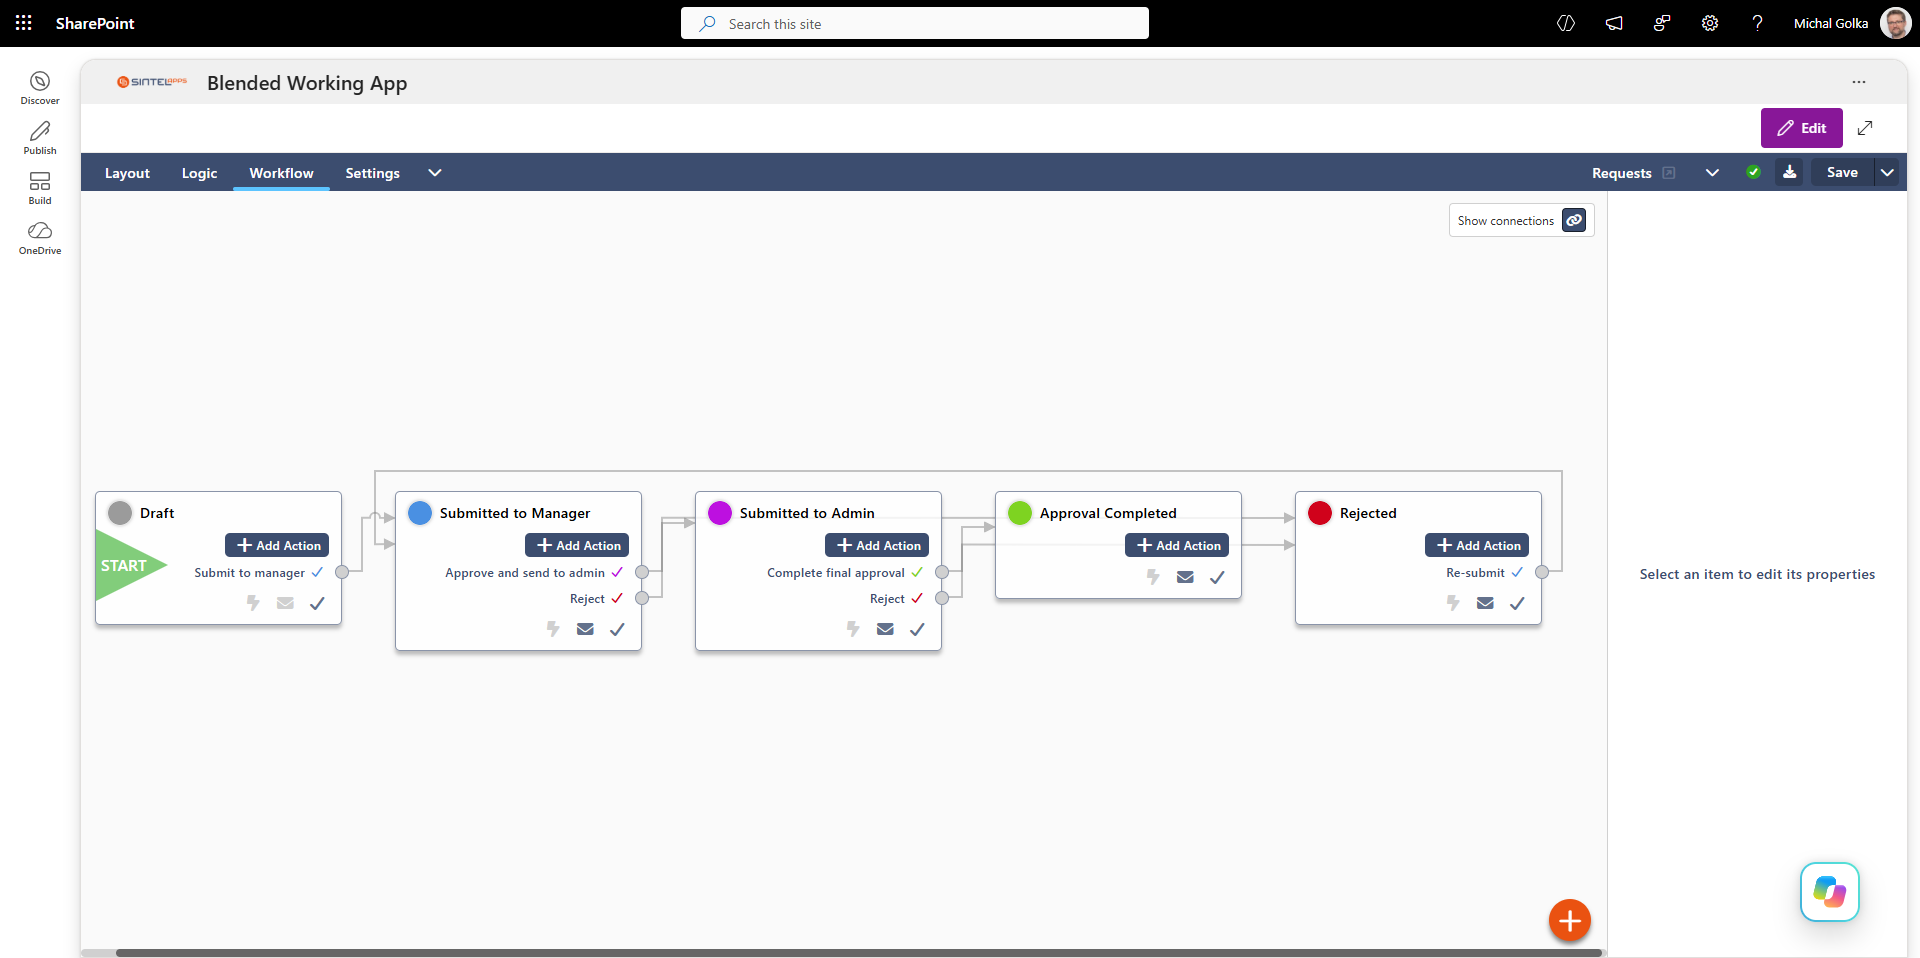Click the green status check icon
Screen dimensions: 1920x958
point(1753,172)
